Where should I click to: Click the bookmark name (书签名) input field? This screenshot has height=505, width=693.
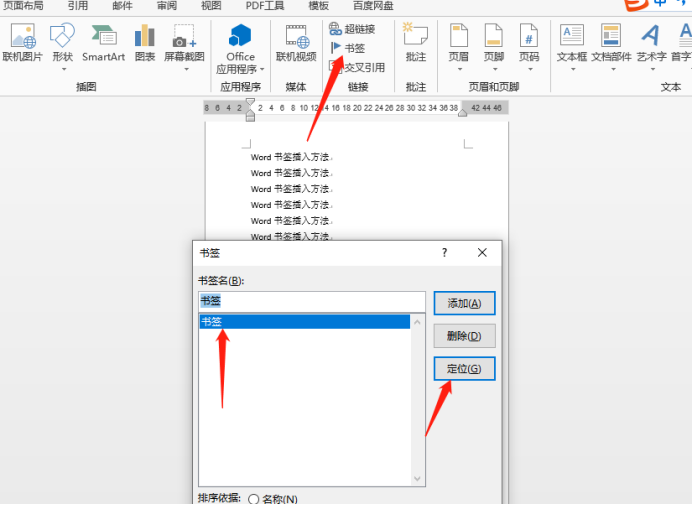[x=312, y=301]
